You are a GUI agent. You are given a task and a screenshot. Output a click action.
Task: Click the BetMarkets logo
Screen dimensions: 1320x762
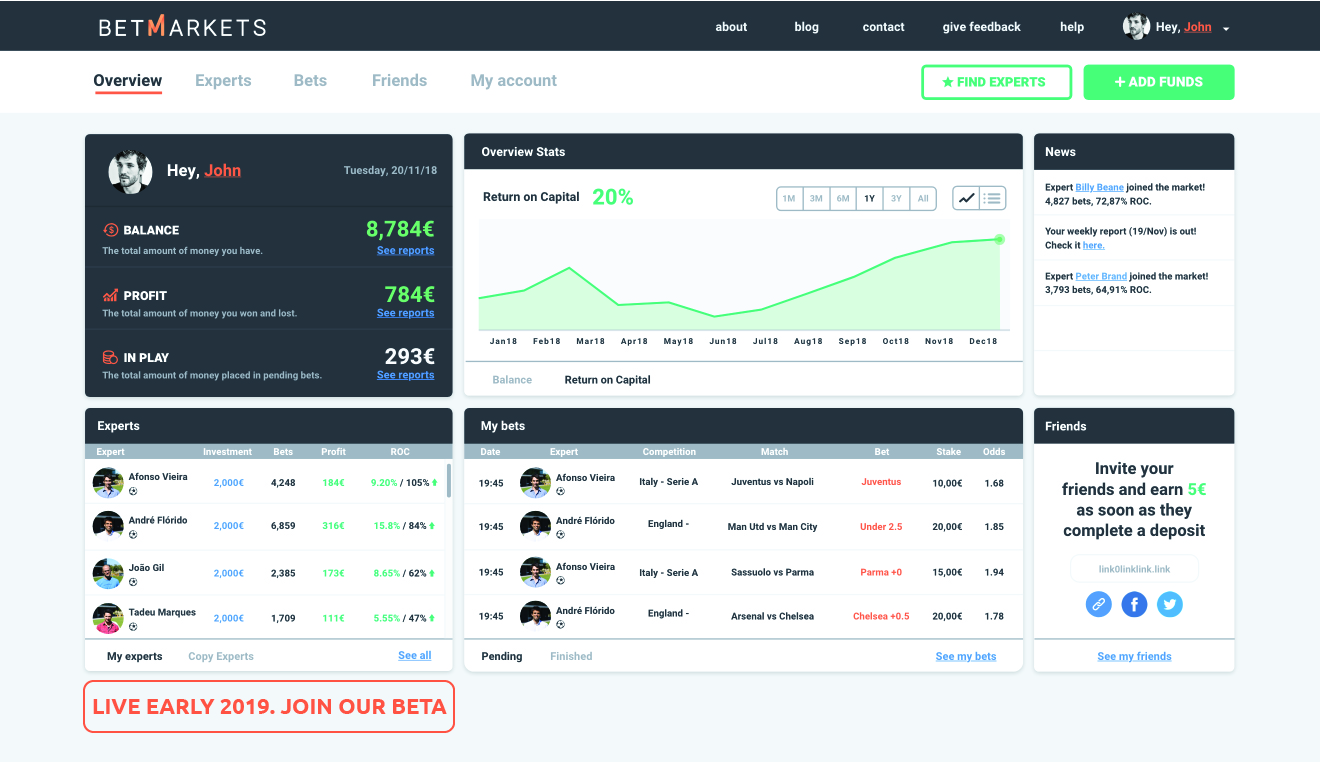(x=182, y=27)
